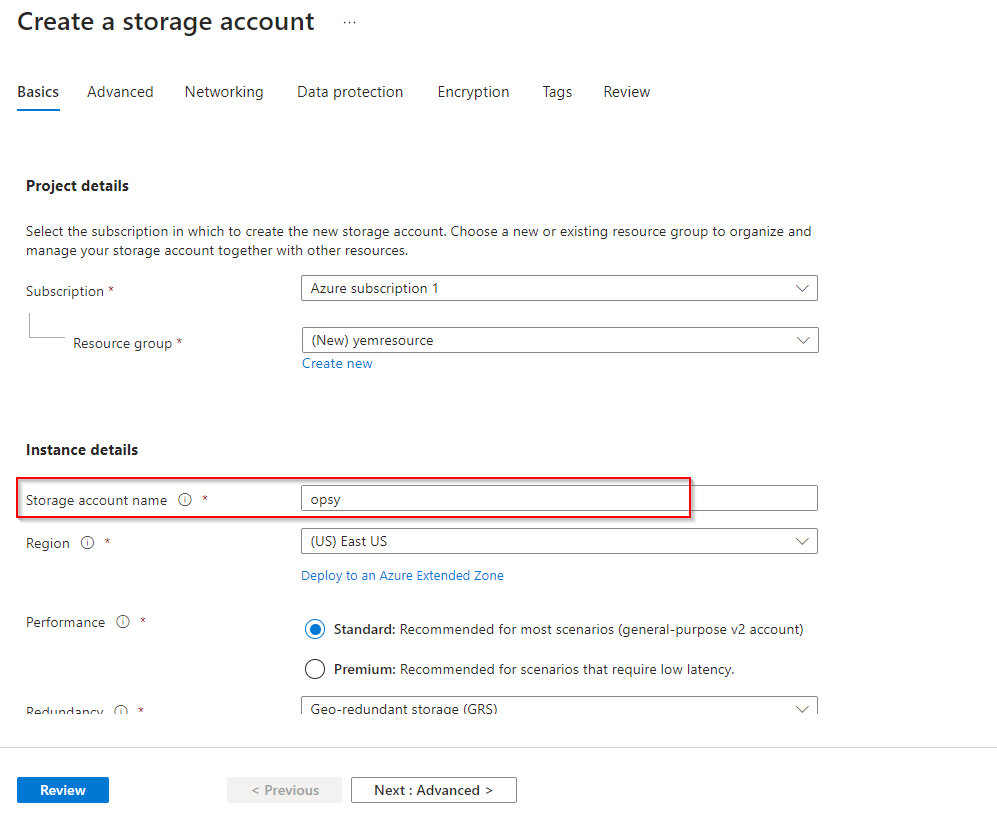Click info icon beside Storage account name

(x=185, y=500)
